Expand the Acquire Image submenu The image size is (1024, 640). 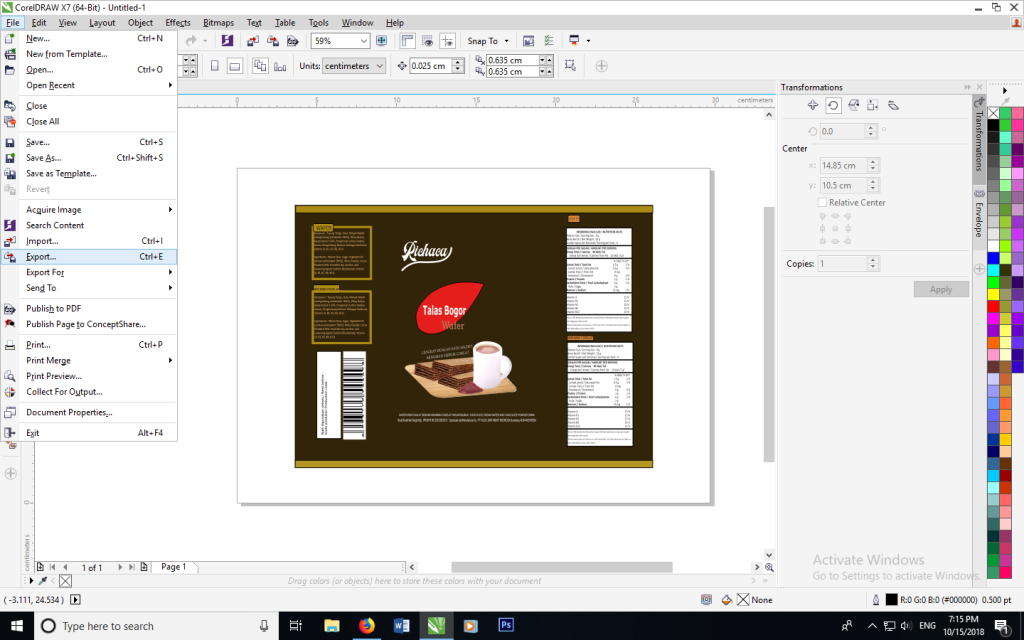(170, 210)
